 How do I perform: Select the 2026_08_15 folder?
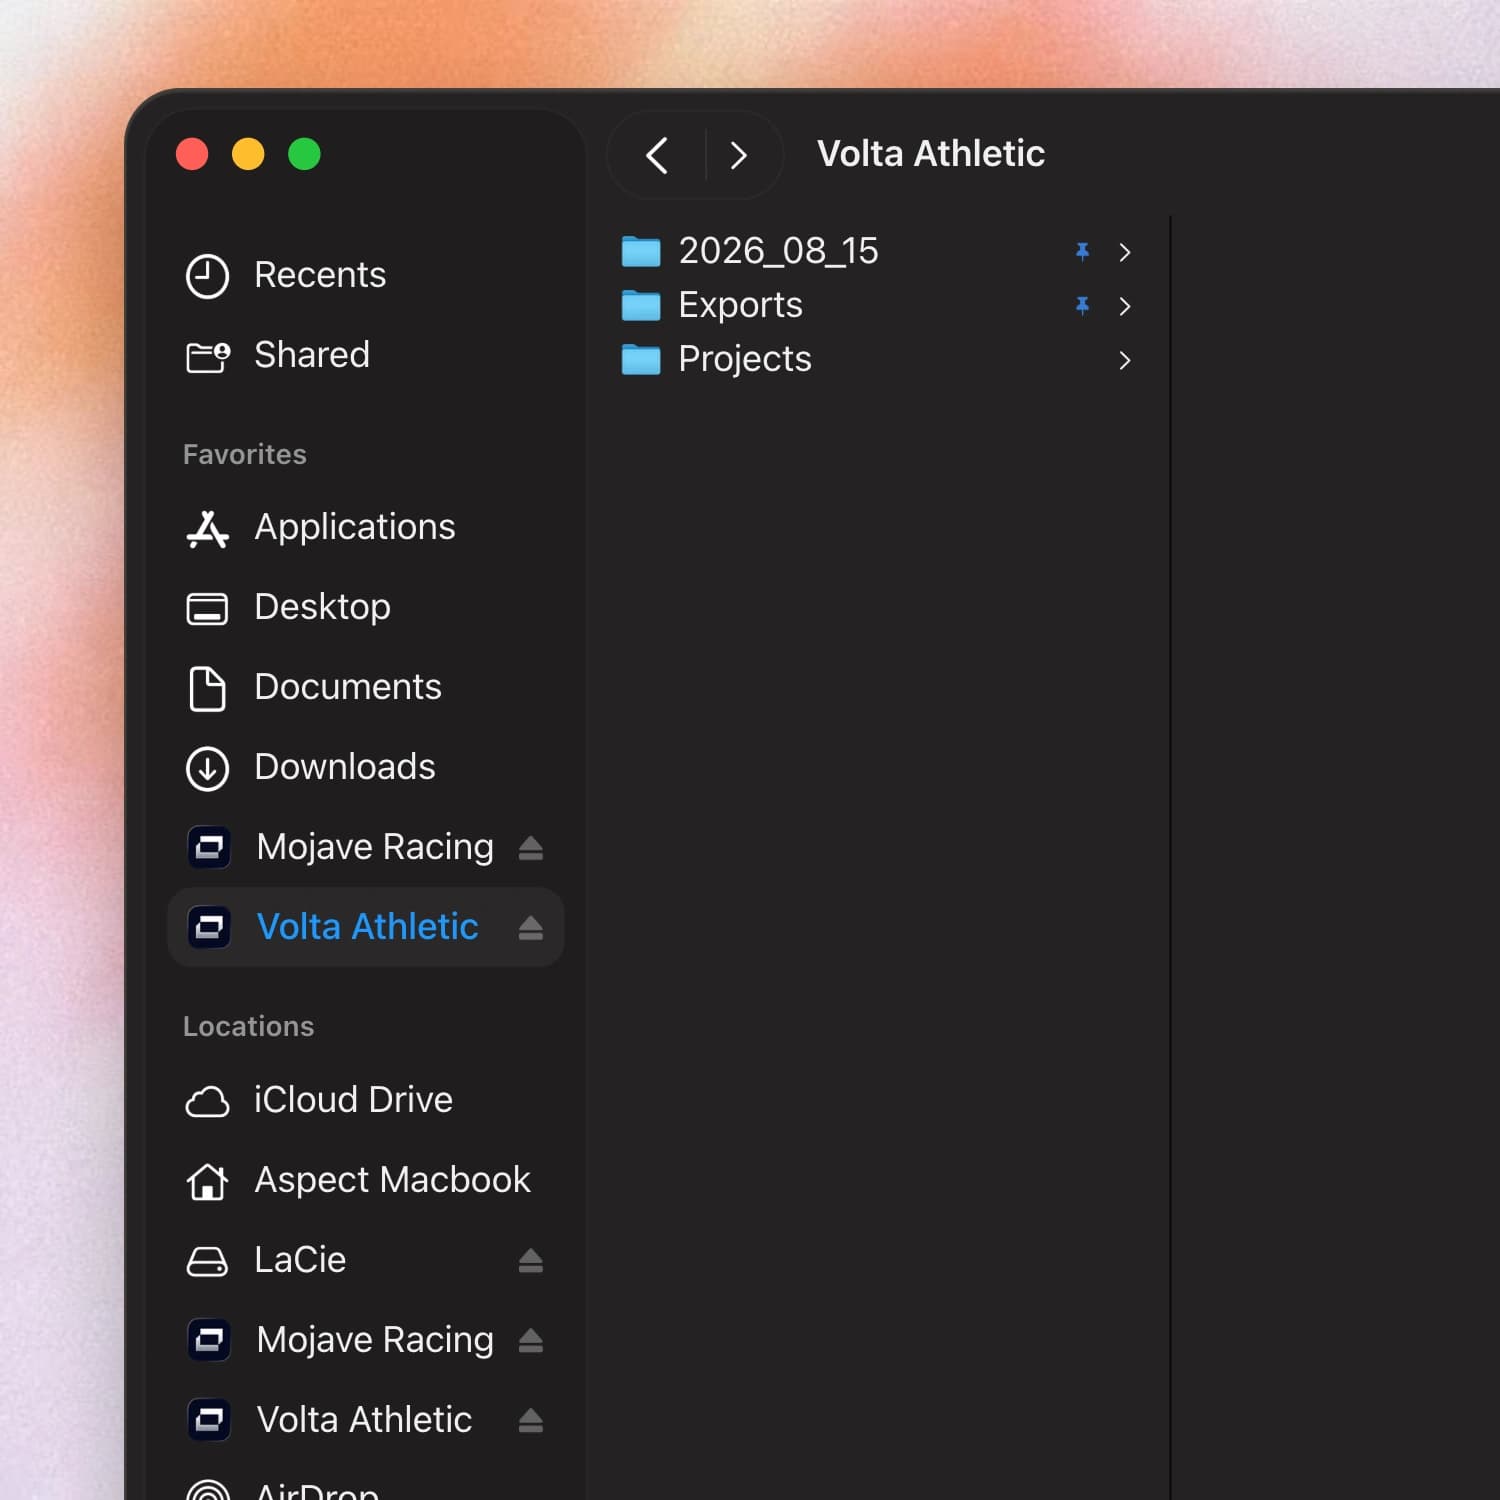click(878, 251)
